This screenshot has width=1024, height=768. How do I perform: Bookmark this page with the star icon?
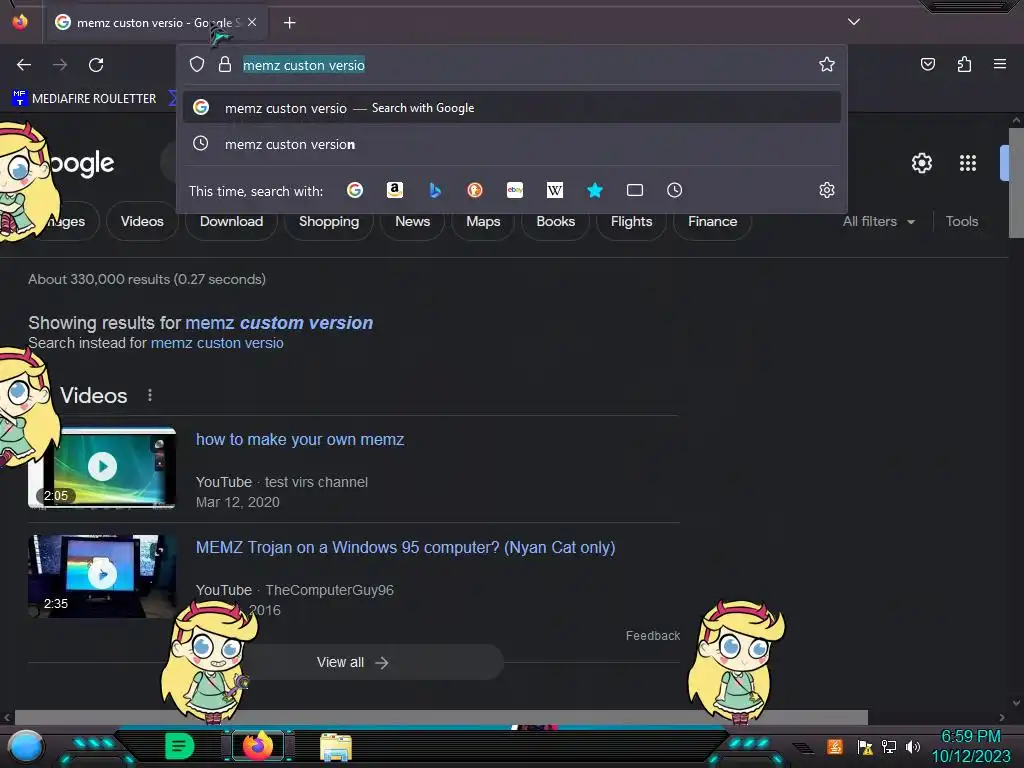827,64
